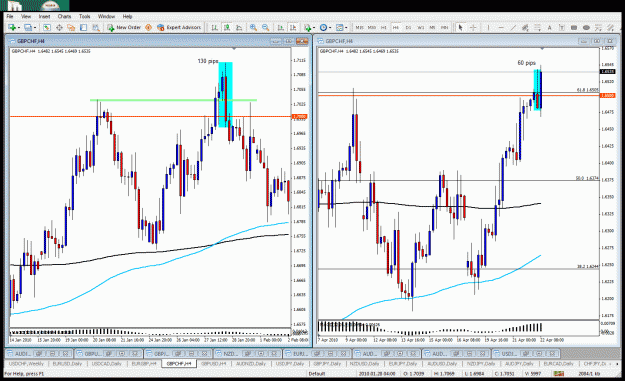625x381 pixels.
Task: Select the minimized EUR chart window
Action: 317,354
